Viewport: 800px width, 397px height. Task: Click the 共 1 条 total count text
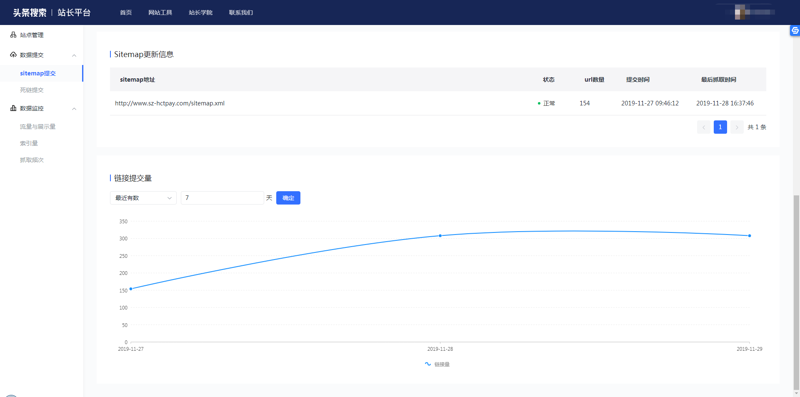coord(757,127)
